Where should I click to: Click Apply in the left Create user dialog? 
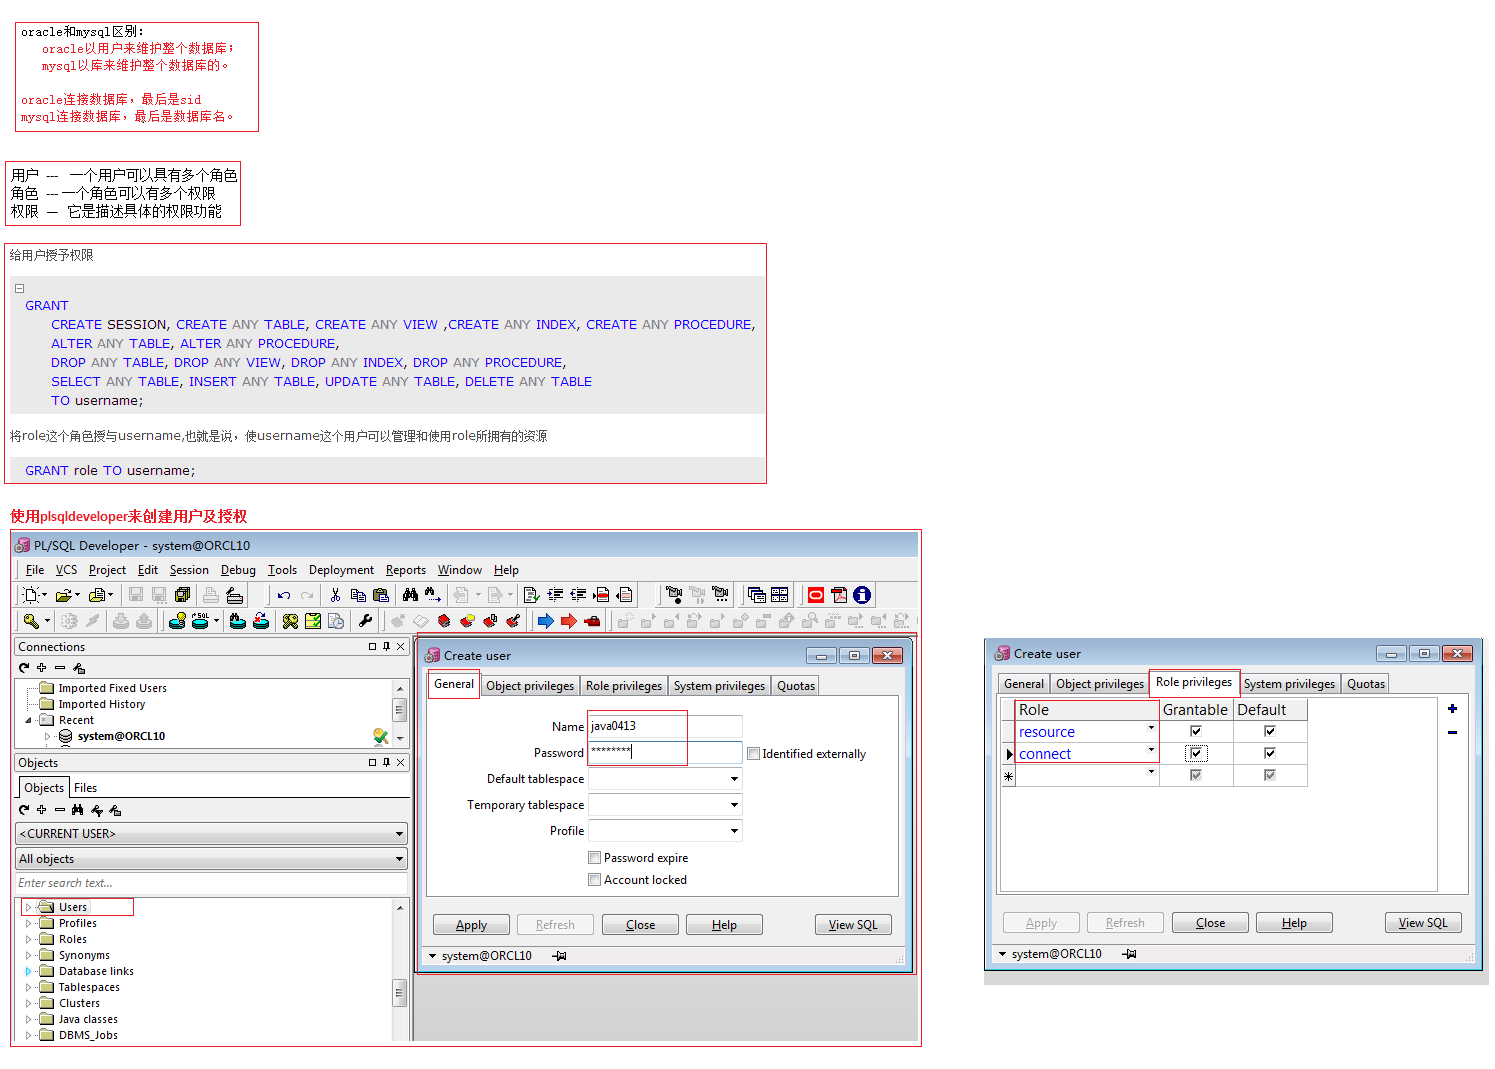(471, 925)
